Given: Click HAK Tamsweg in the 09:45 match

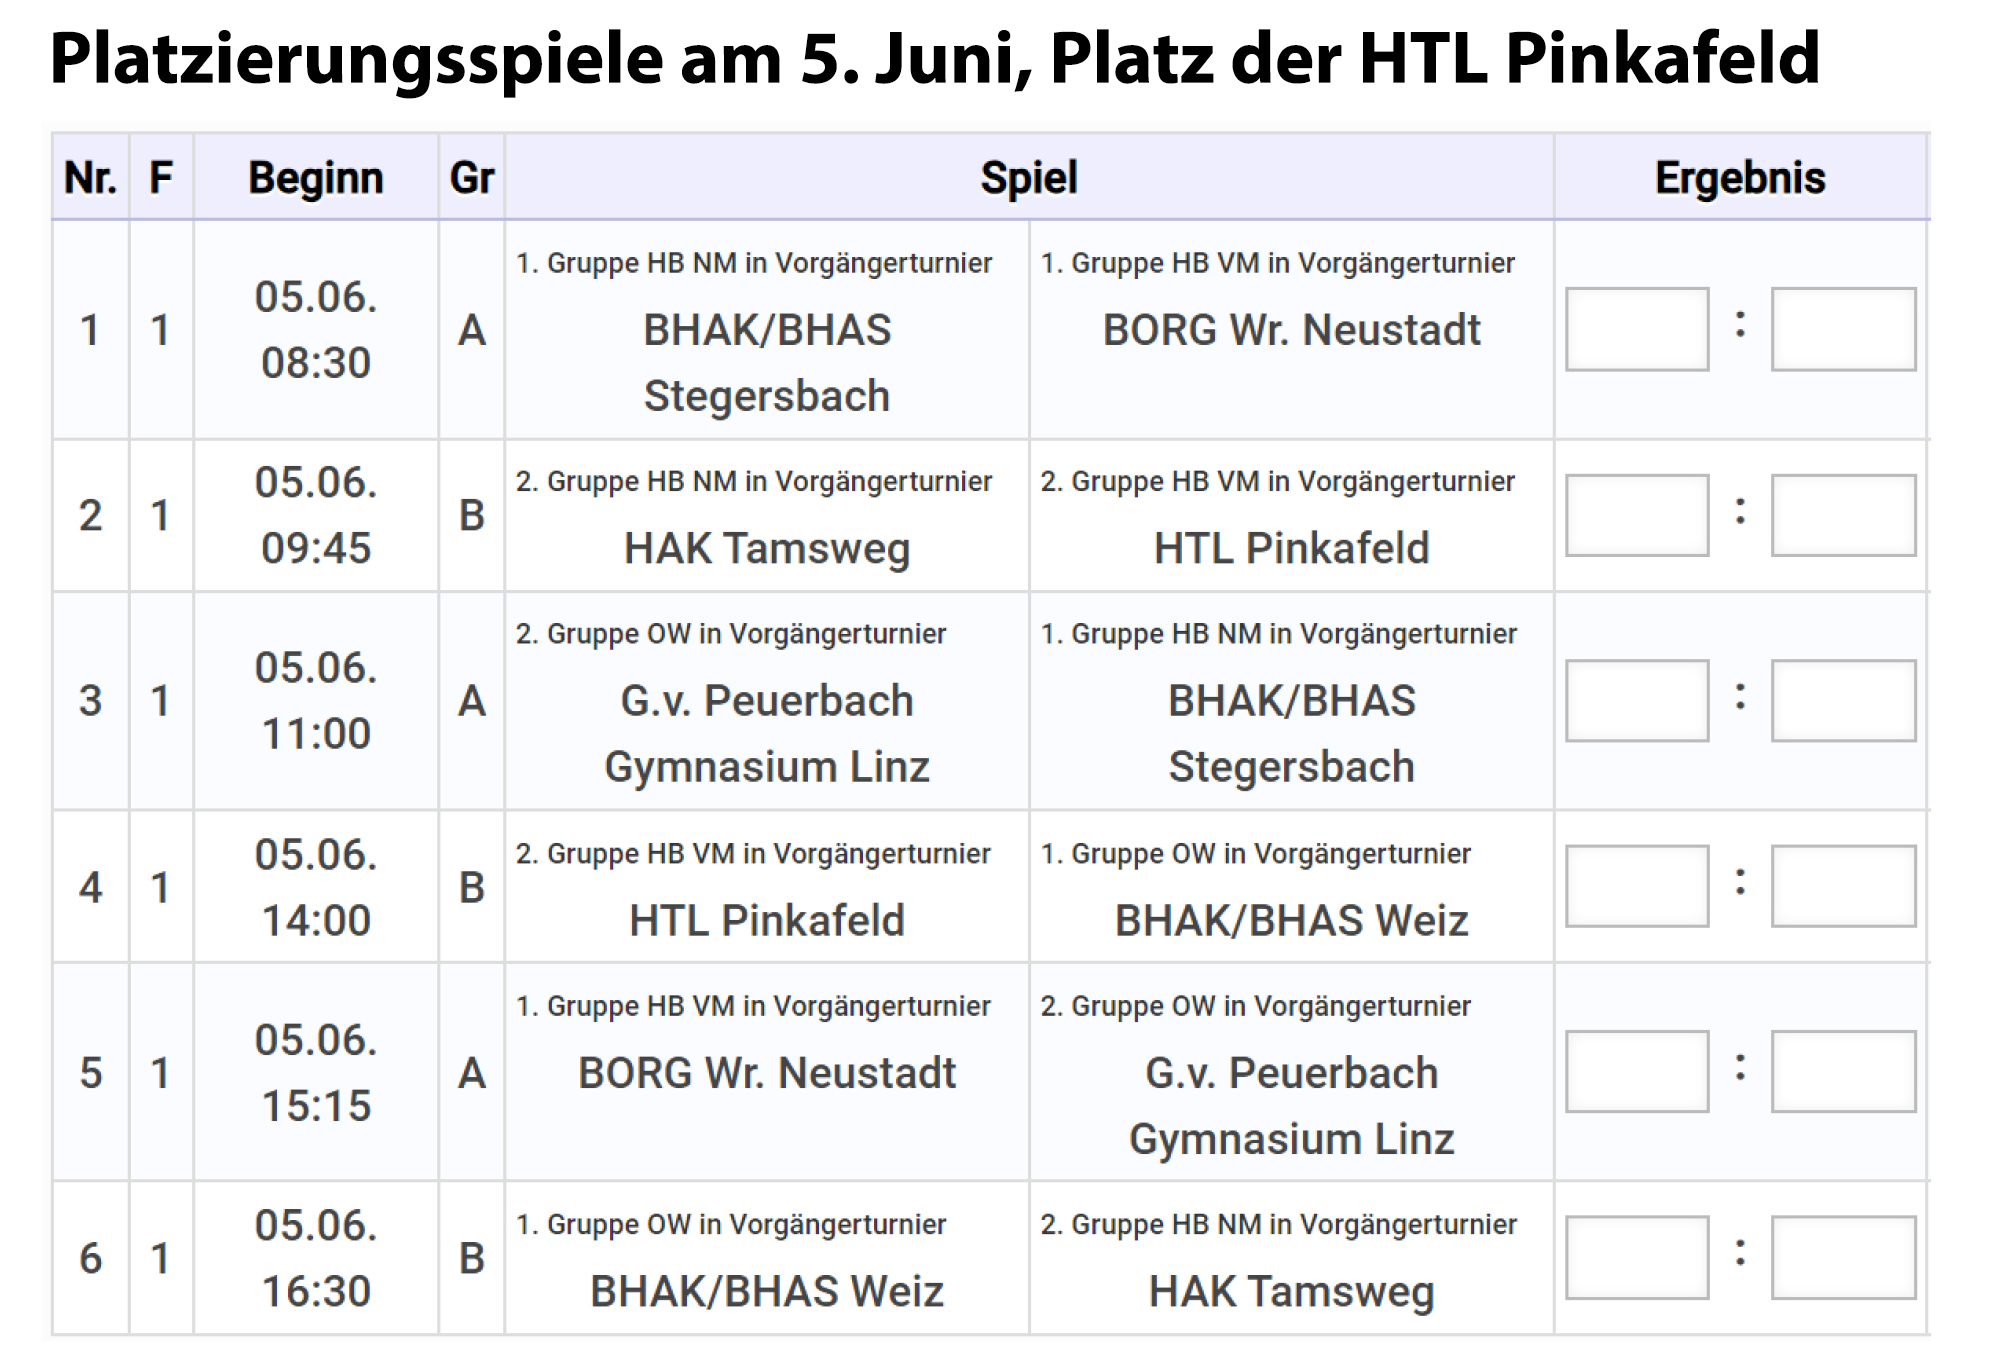Looking at the screenshot, I should click(x=766, y=548).
